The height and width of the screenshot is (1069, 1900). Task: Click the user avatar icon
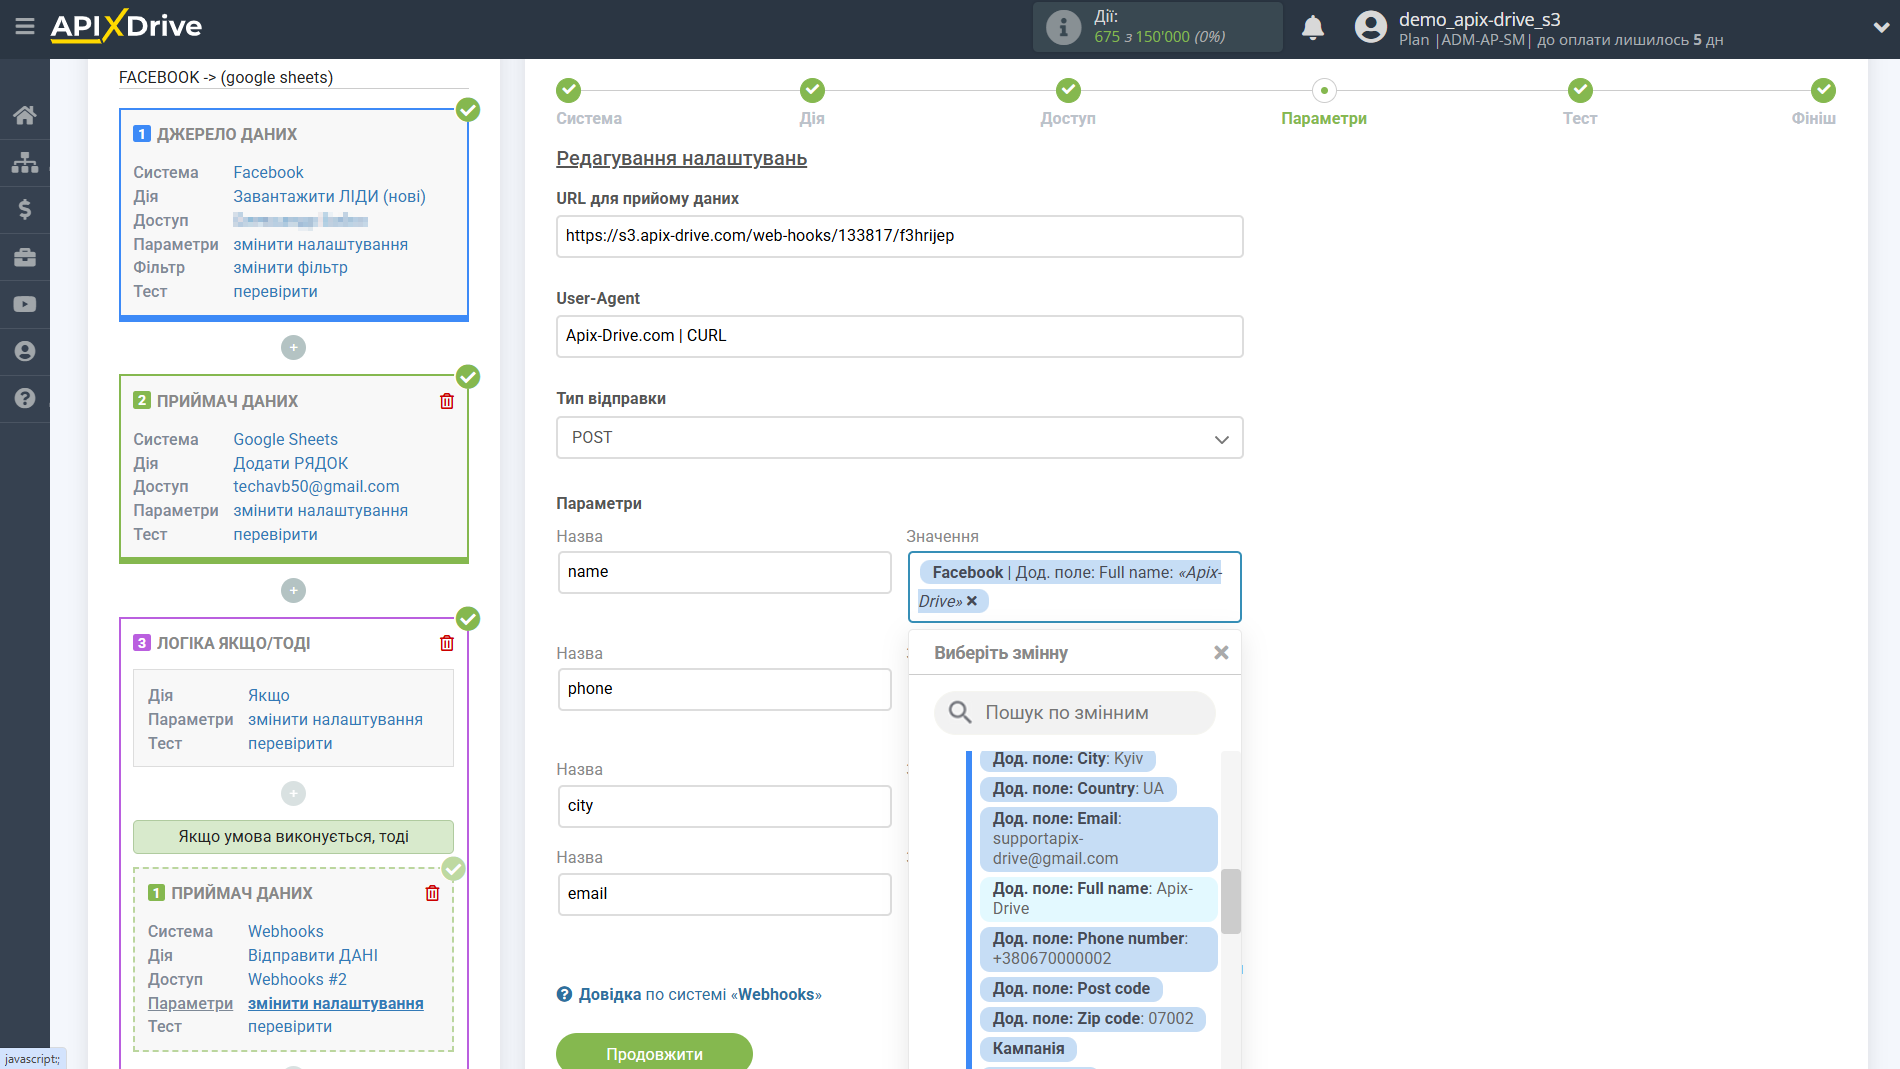click(x=1371, y=27)
